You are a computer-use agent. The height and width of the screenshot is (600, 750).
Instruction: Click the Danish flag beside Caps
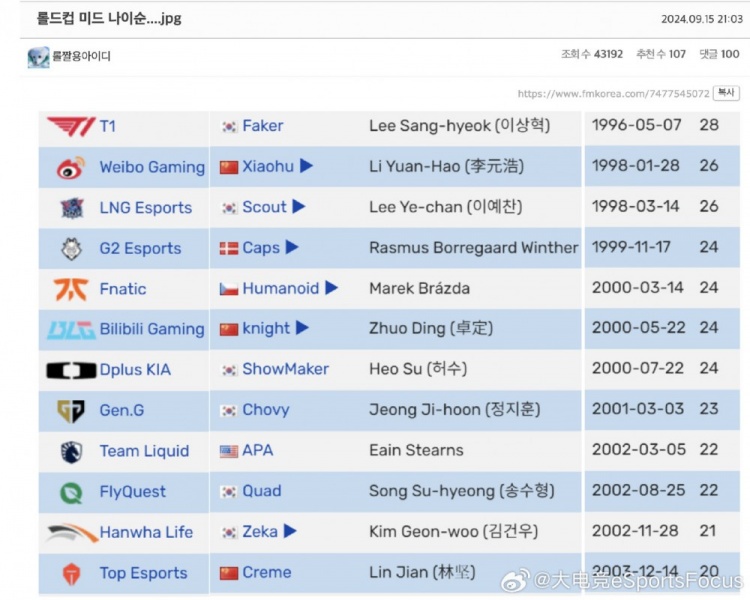click(x=229, y=248)
